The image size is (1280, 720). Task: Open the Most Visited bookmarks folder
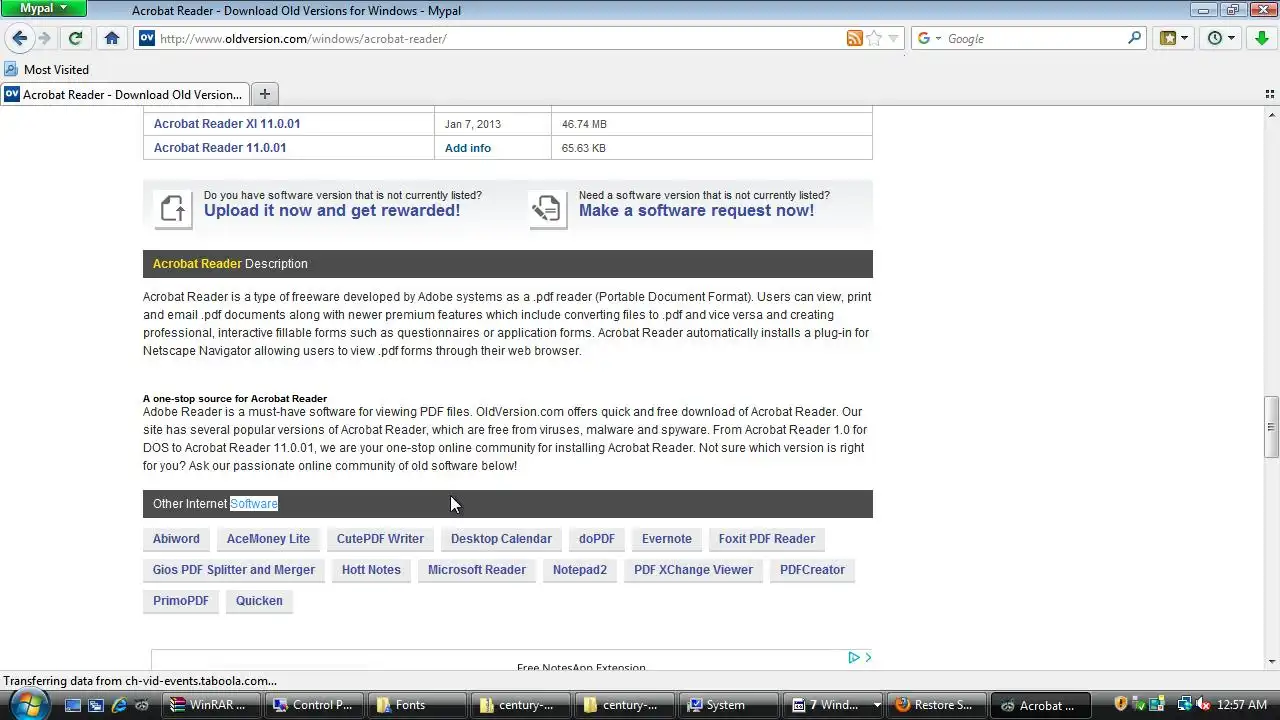(47, 69)
